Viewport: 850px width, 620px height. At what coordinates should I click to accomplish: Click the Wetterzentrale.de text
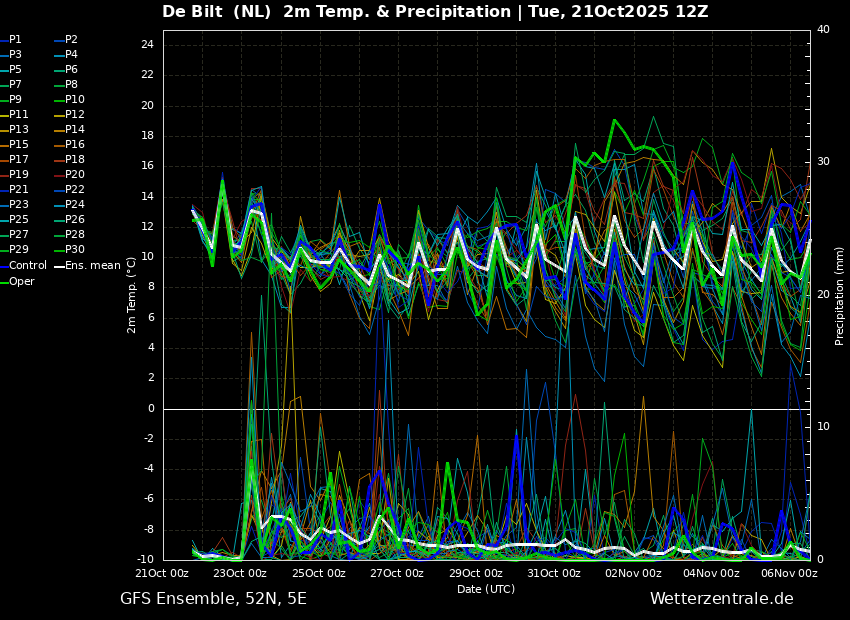pos(721,599)
